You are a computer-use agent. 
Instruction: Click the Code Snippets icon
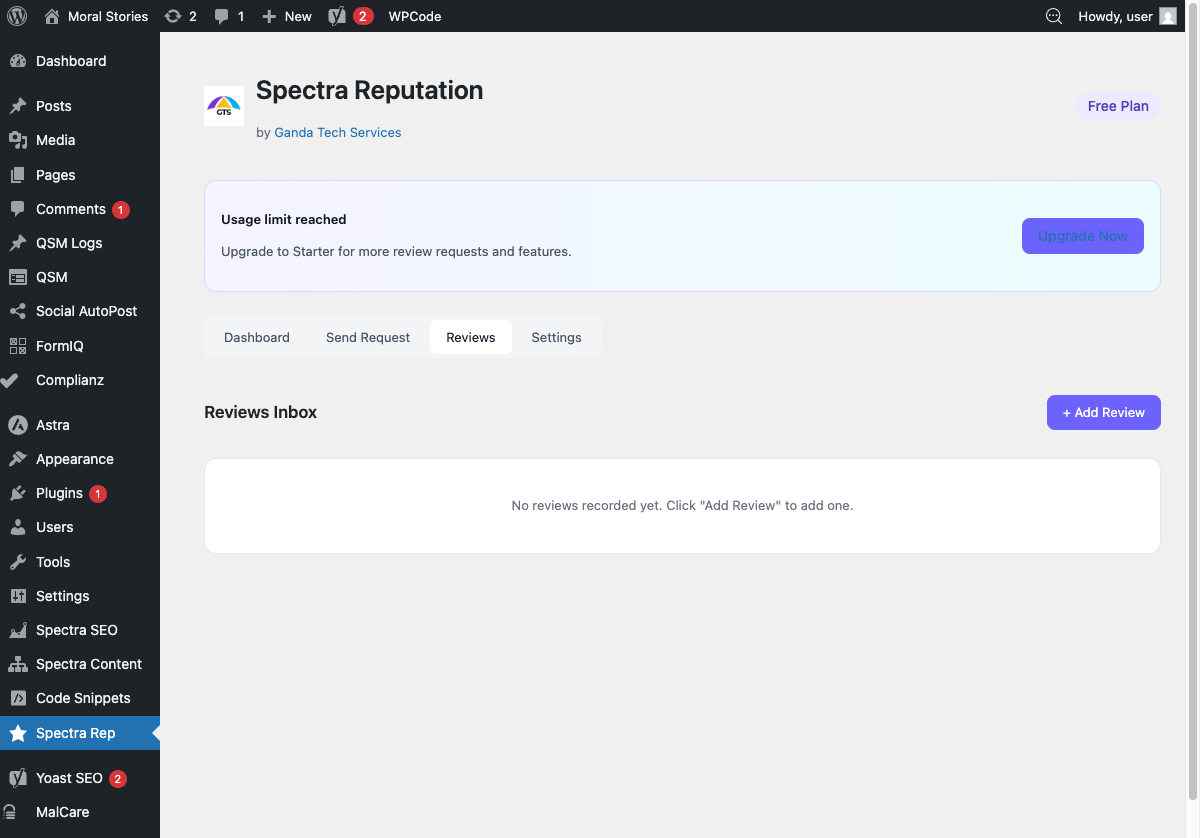click(x=18, y=698)
